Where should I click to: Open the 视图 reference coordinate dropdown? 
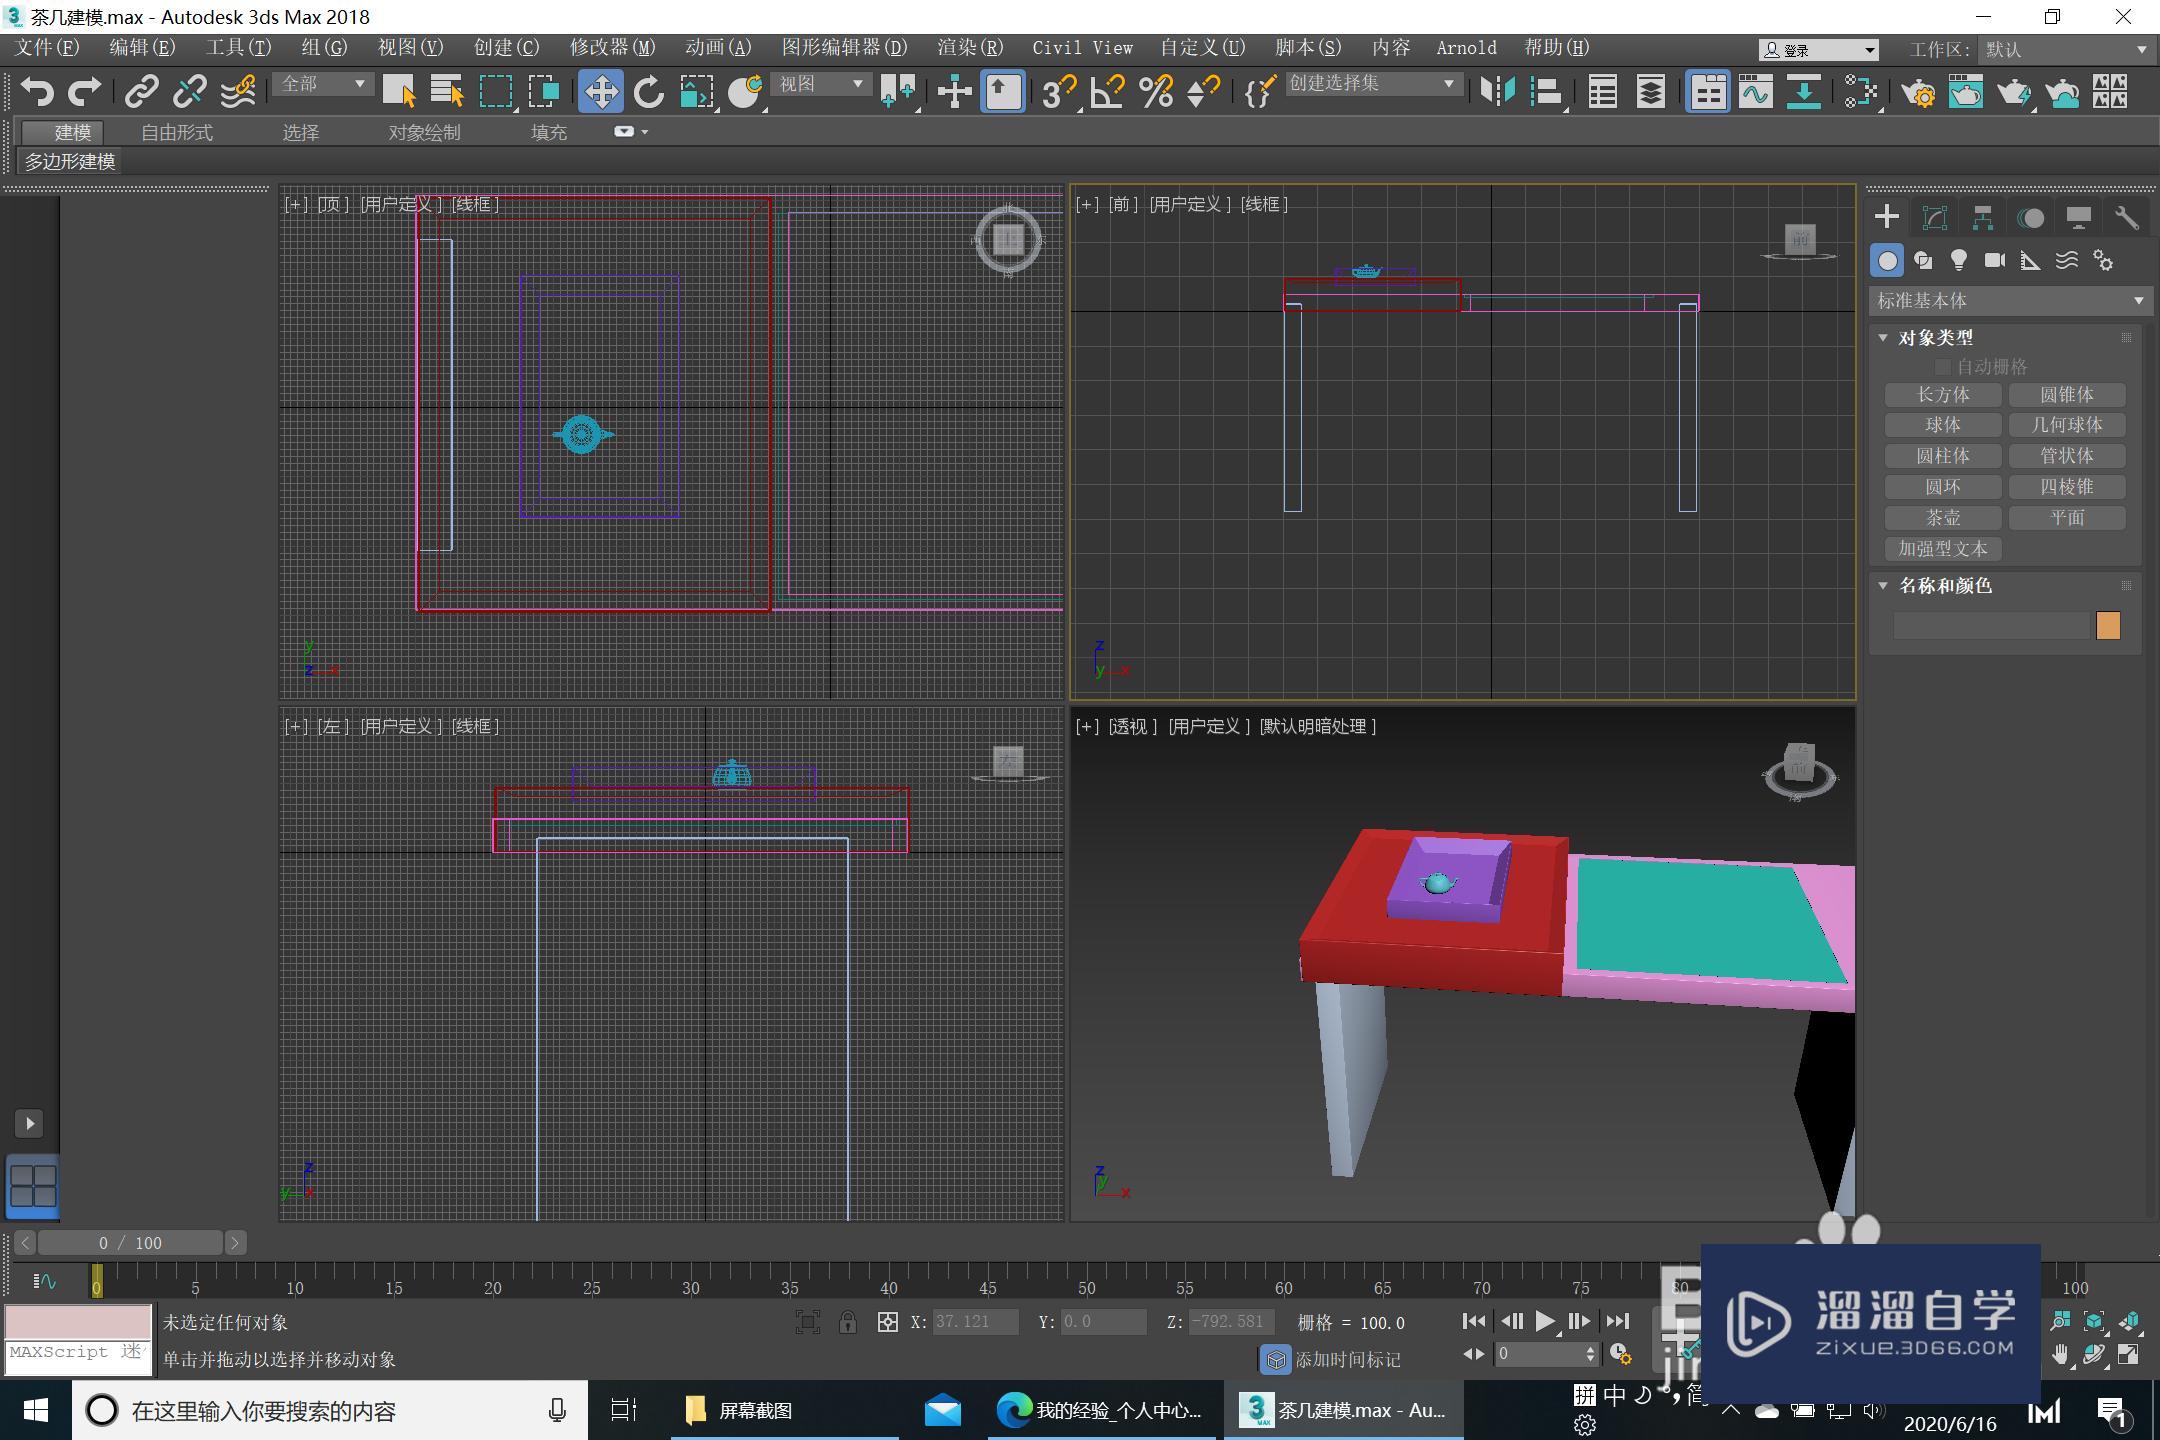[820, 85]
